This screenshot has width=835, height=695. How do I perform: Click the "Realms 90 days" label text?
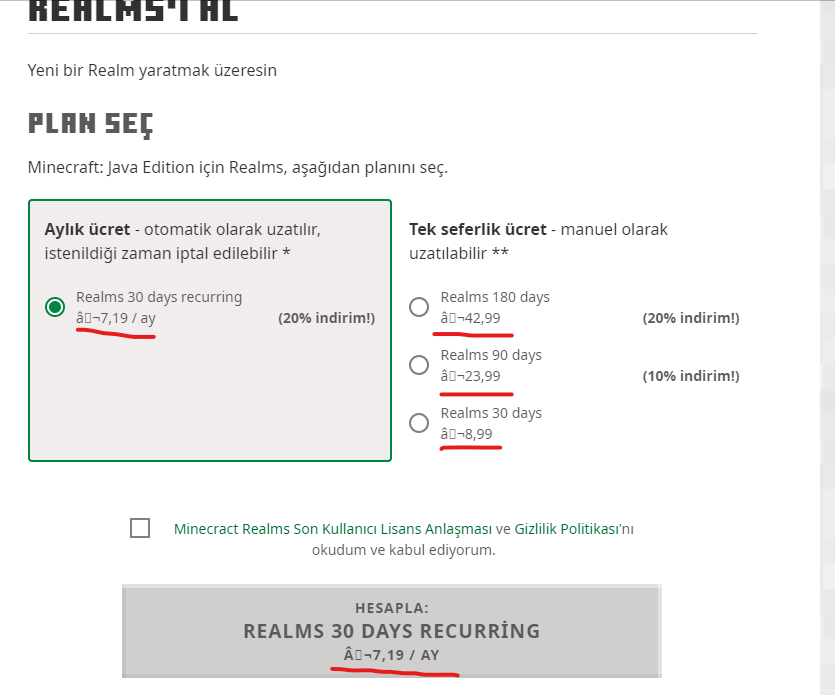point(491,355)
